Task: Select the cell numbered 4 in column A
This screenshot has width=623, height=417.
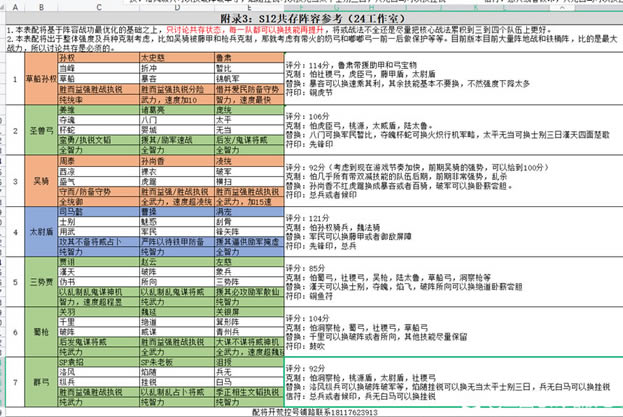Action: click(x=13, y=230)
